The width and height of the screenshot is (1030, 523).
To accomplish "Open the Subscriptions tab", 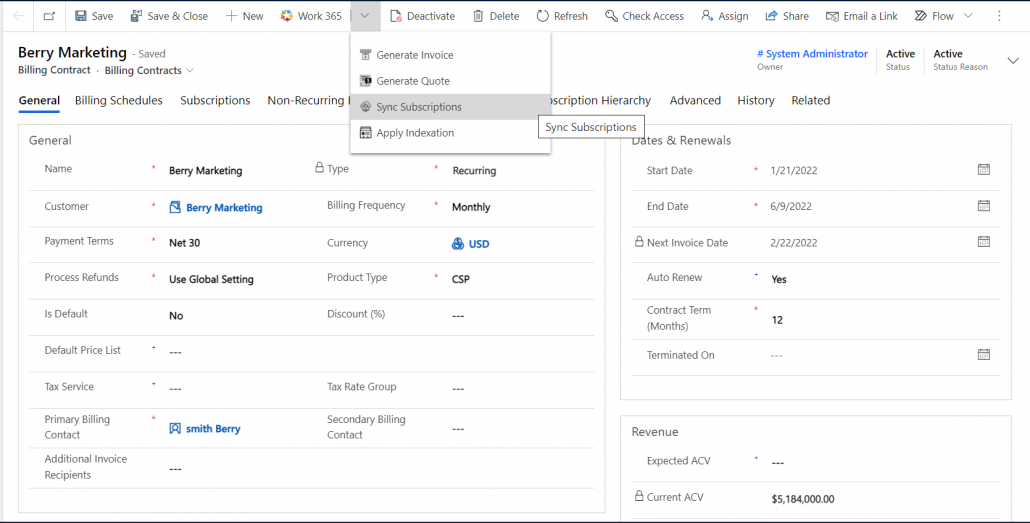I will [x=215, y=101].
